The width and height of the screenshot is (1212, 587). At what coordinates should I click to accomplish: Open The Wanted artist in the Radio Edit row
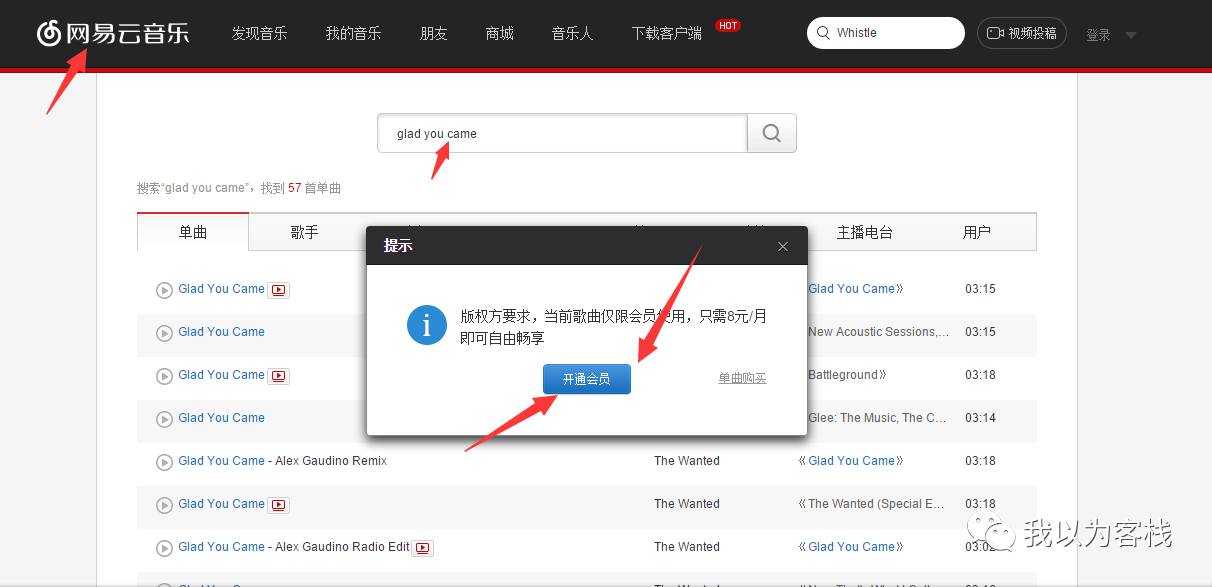pyautogui.click(x=687, y=547)
